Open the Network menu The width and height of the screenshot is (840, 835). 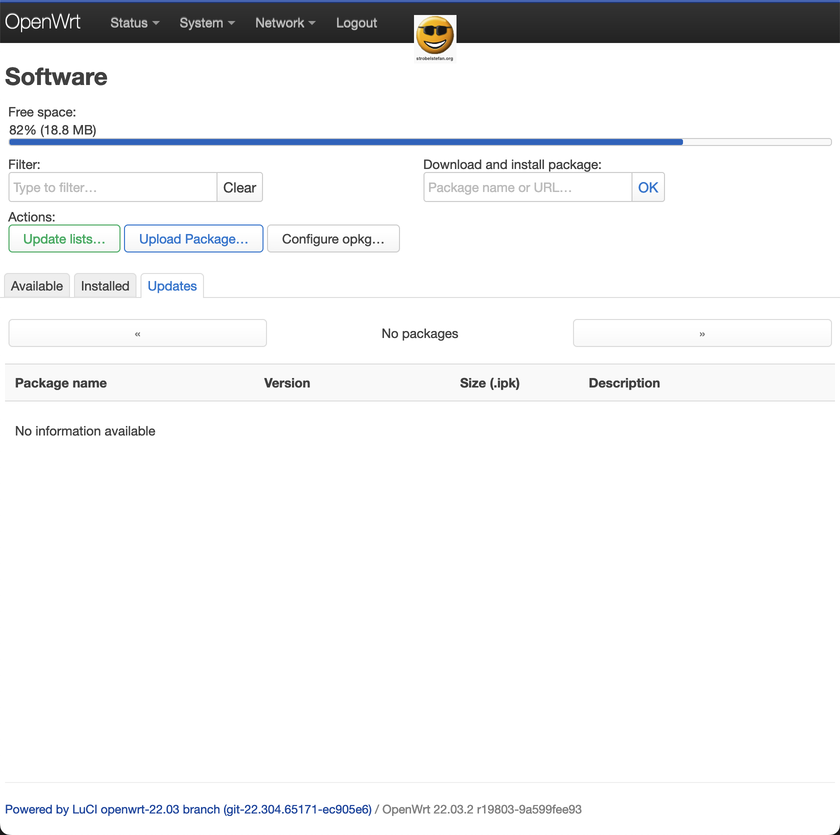click(x=283, y=22)
